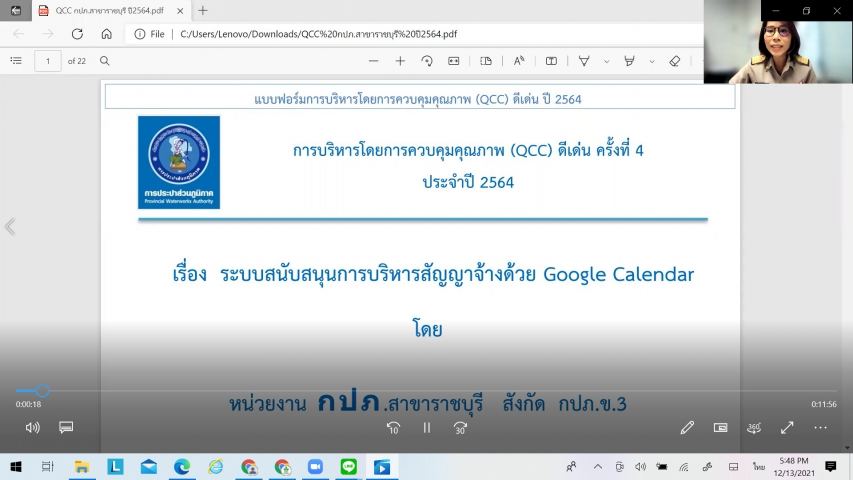This screenshot has height=480, width=853.
Task: Open Microsoft Edge from the taskbar
Action: point(182,466)
